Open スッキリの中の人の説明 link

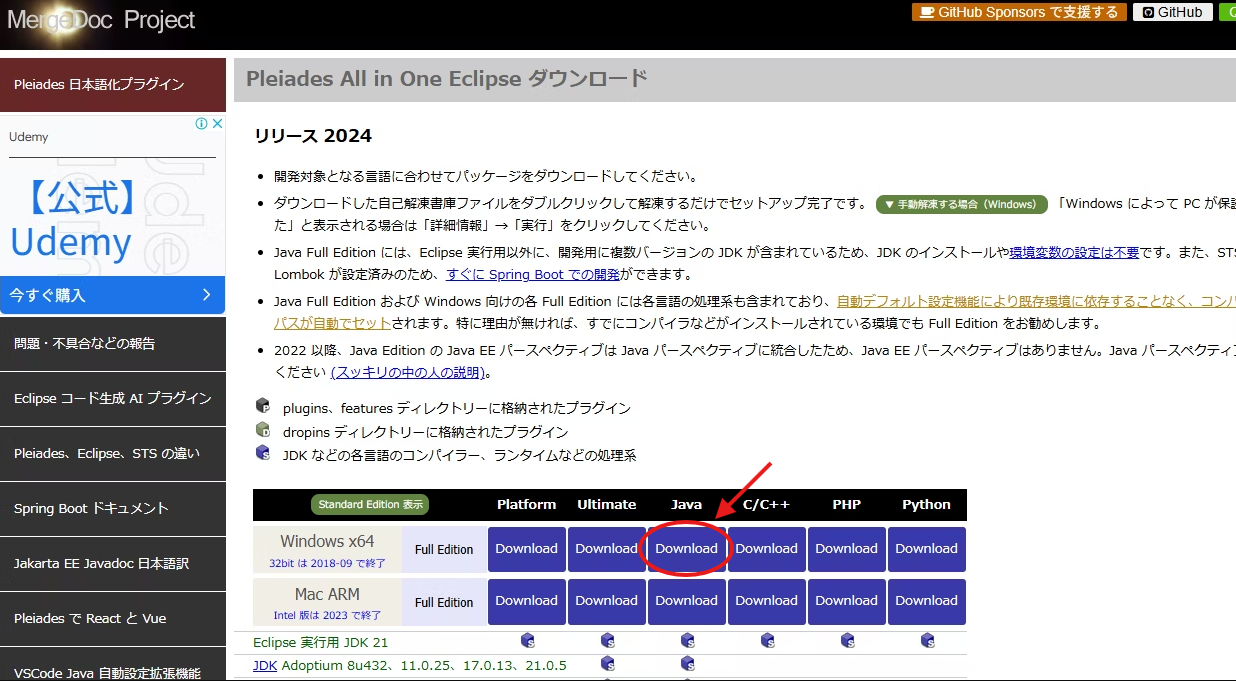point(407,372)
